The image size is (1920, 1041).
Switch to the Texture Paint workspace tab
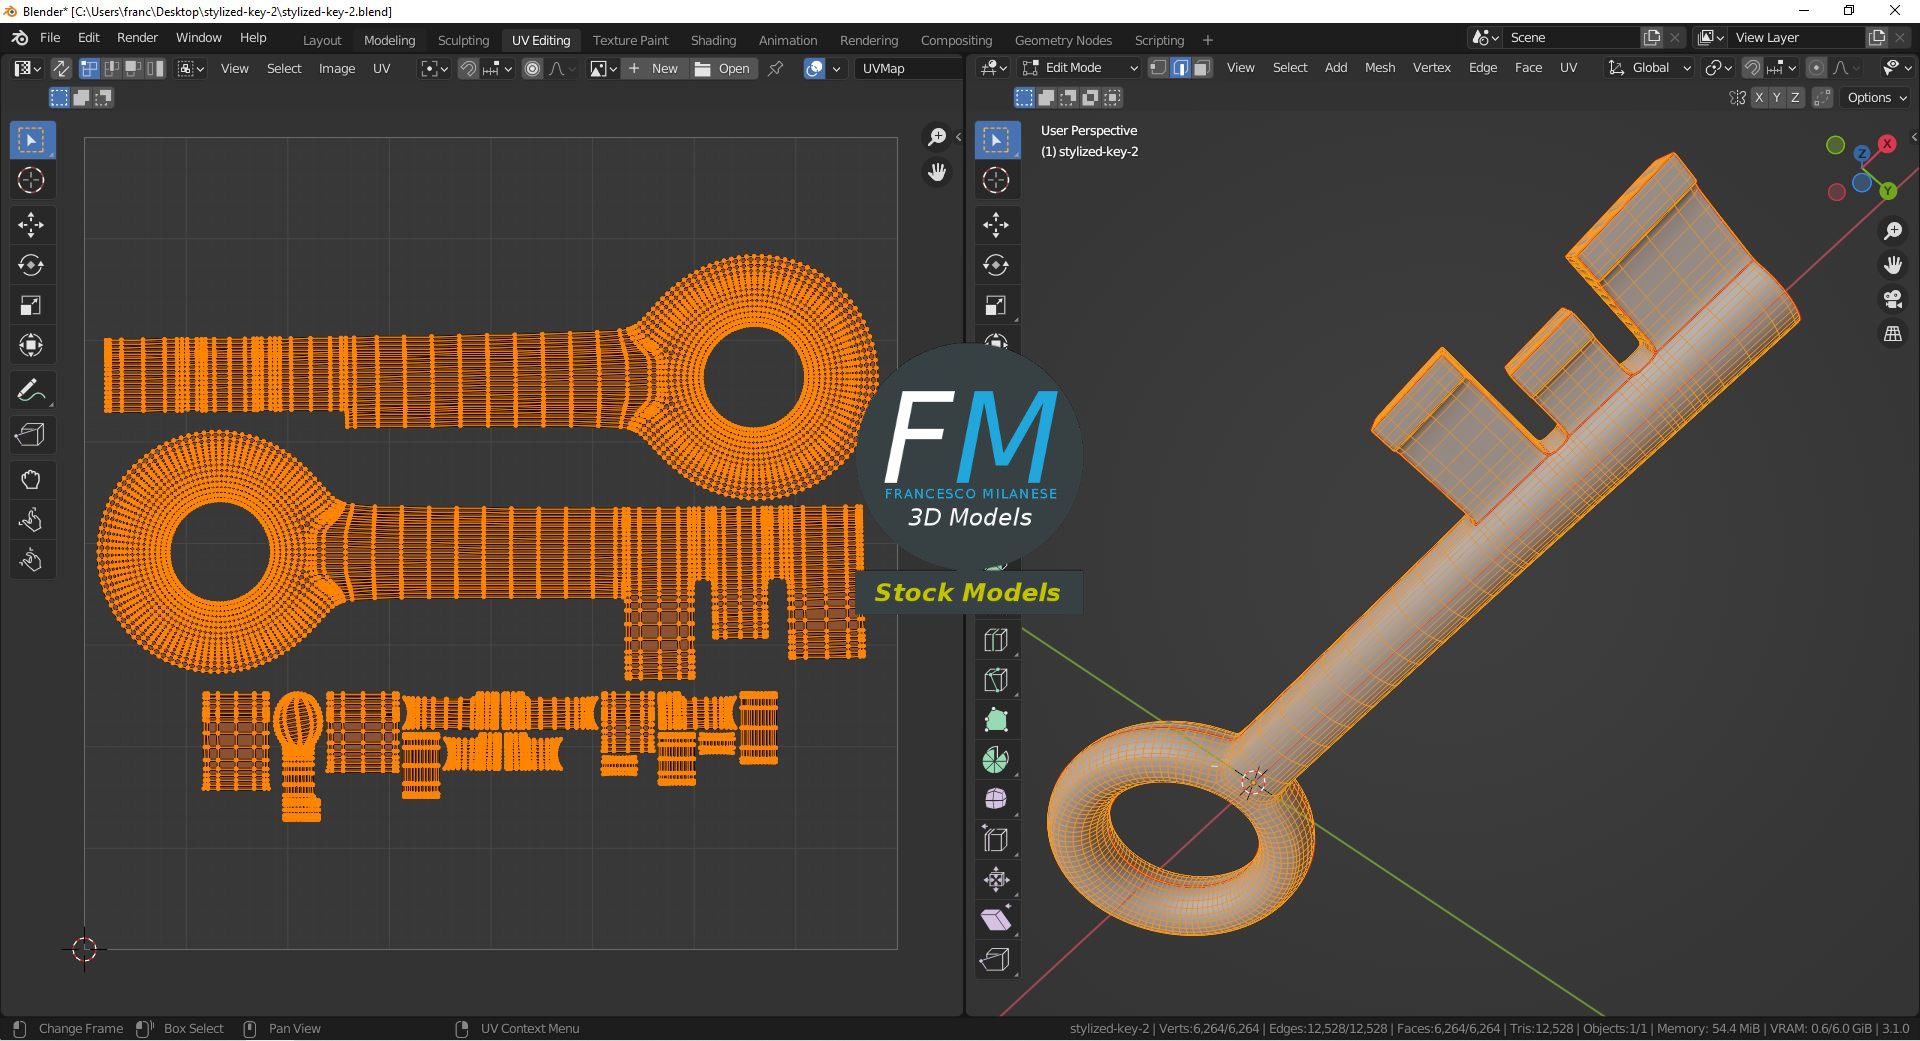tap(630, 40)
